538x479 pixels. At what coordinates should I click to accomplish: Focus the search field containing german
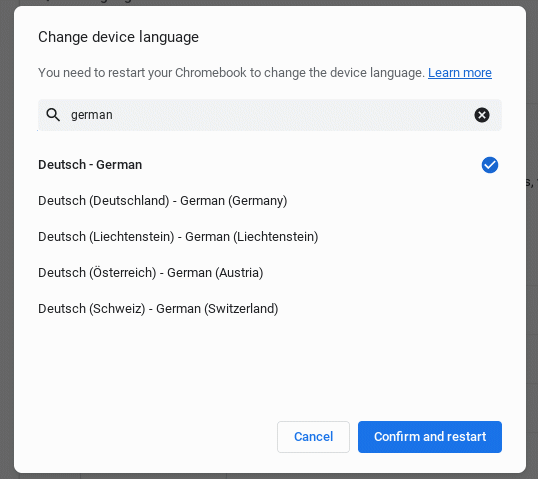[270, 115]
